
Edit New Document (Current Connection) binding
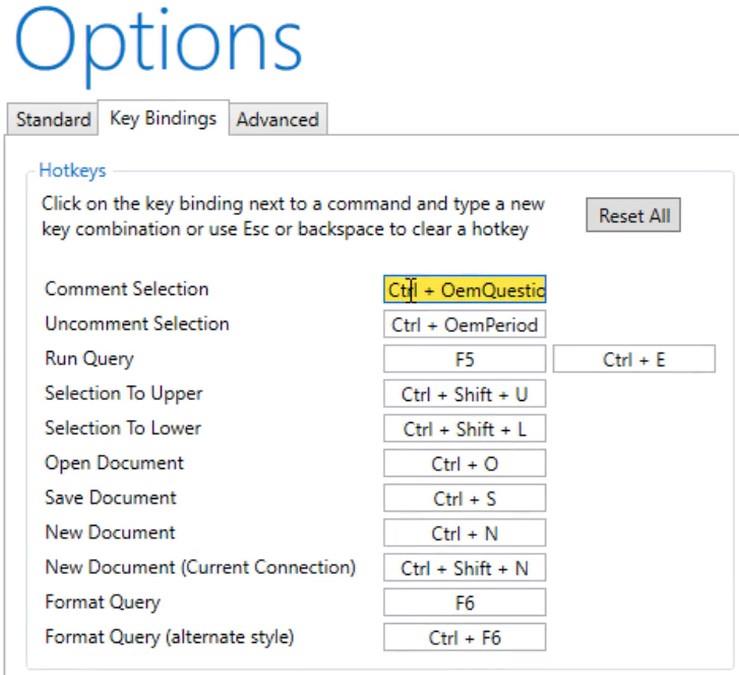(x=465, y=568)
